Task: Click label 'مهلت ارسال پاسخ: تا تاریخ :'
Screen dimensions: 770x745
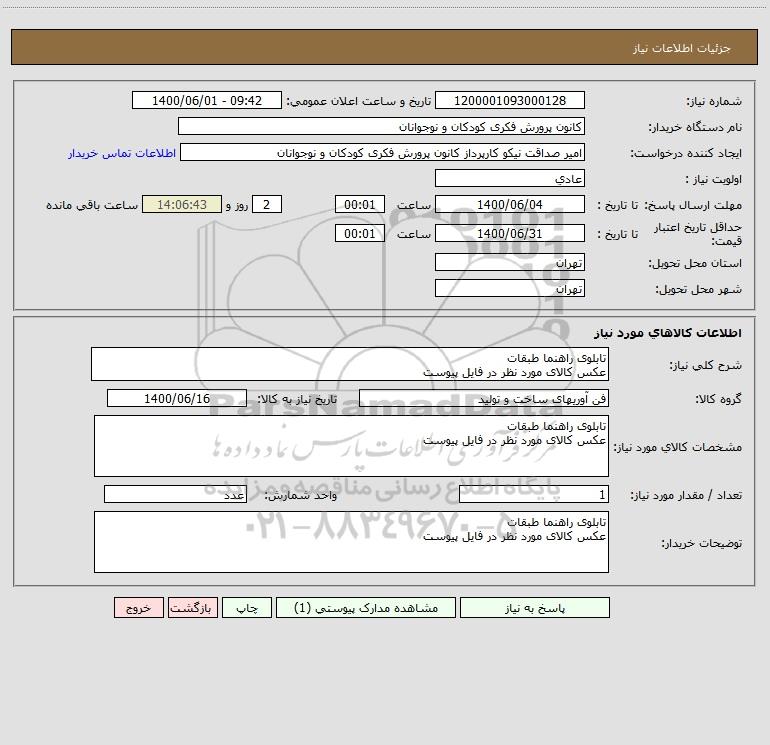Action: [x=669, y=205]
